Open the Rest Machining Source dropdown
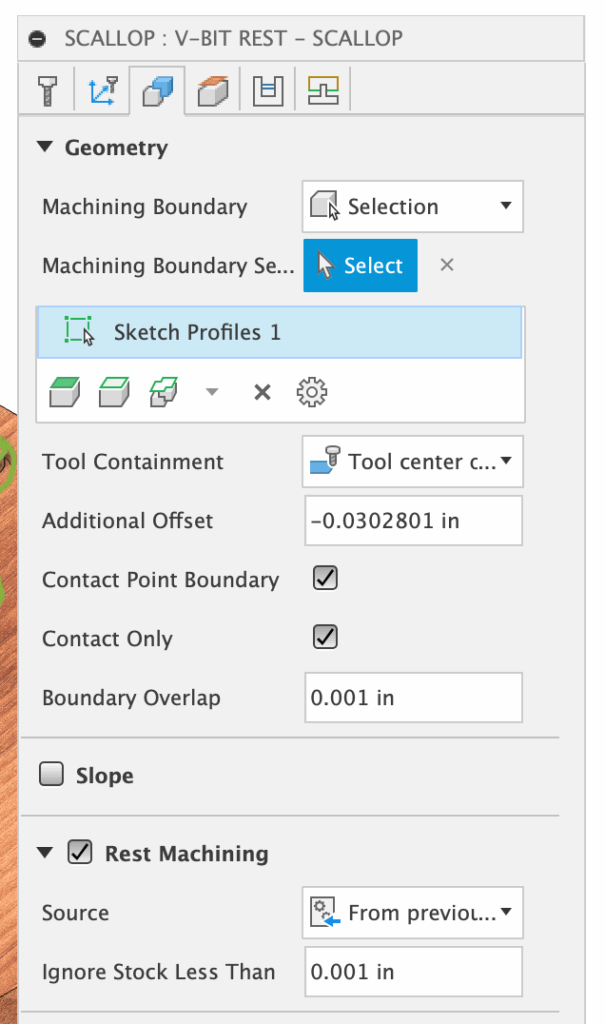Screen dimensions: 605x1024 (x=412, y=912)
